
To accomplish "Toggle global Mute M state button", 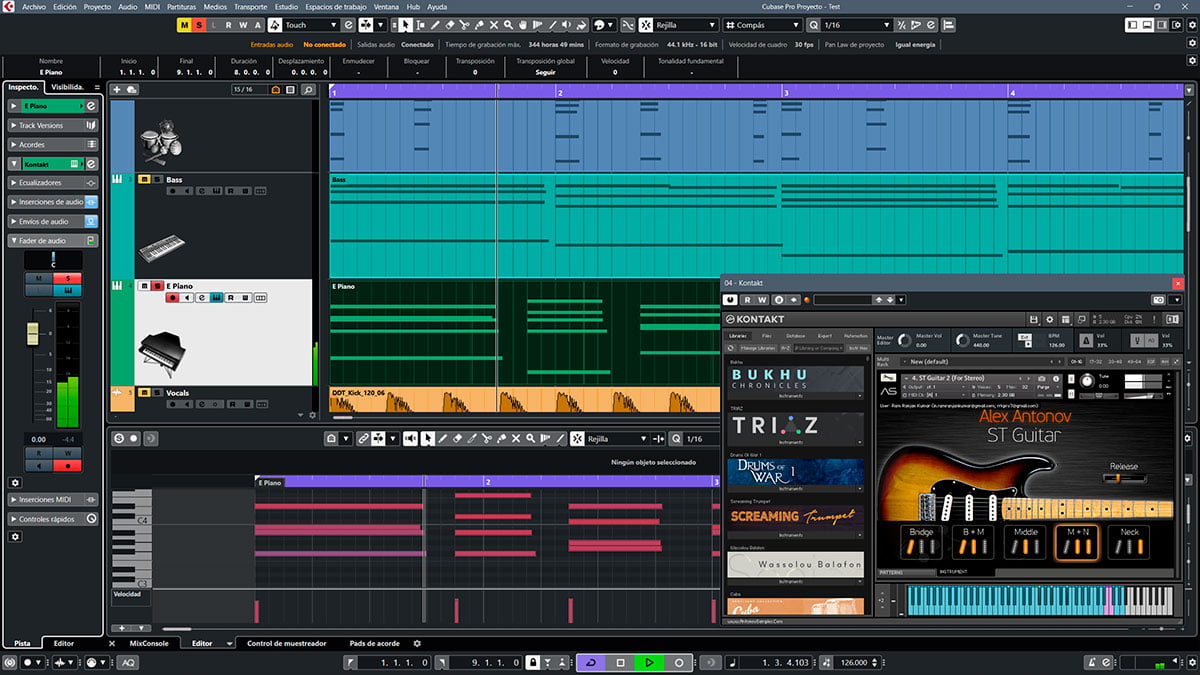I will pos(184,25).
